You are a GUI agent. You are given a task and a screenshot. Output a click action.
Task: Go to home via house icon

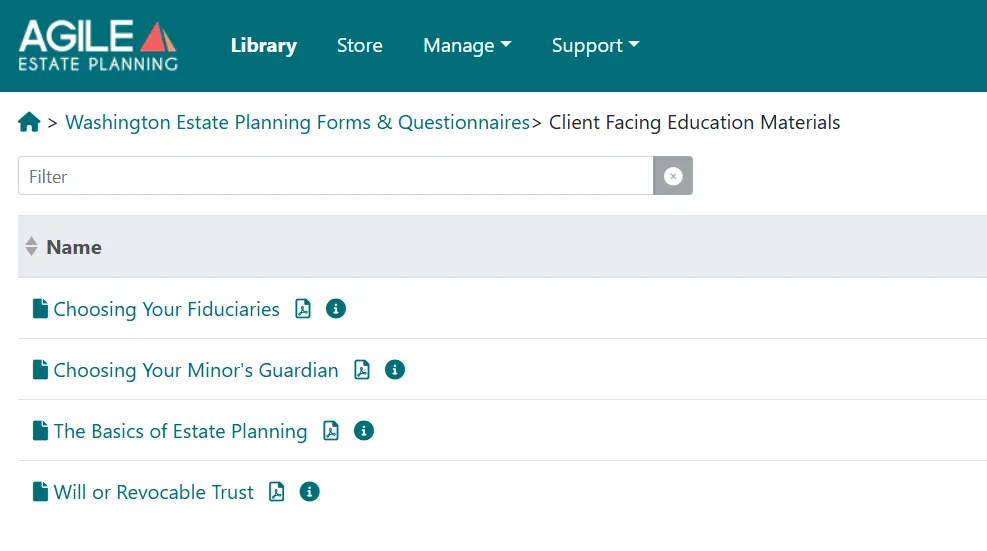[x=29, y=122]
